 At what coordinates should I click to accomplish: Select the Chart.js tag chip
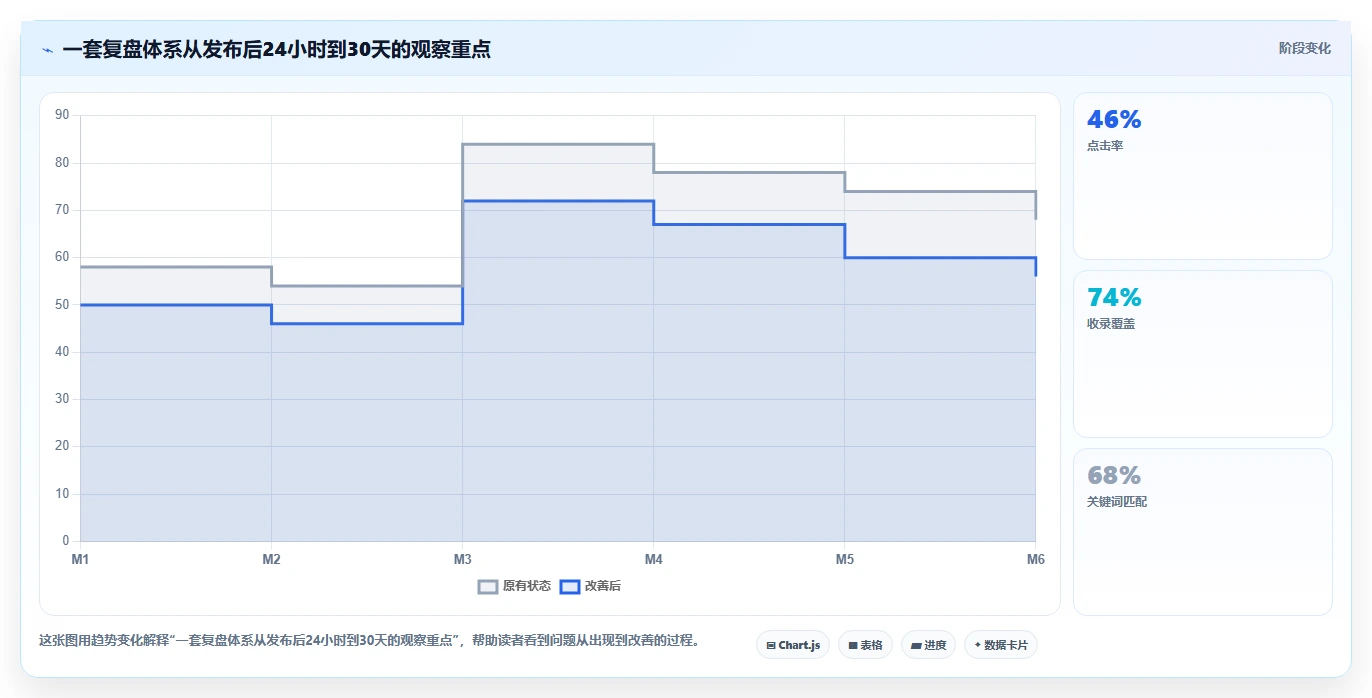pyautogui.click(x=793, y=645)
